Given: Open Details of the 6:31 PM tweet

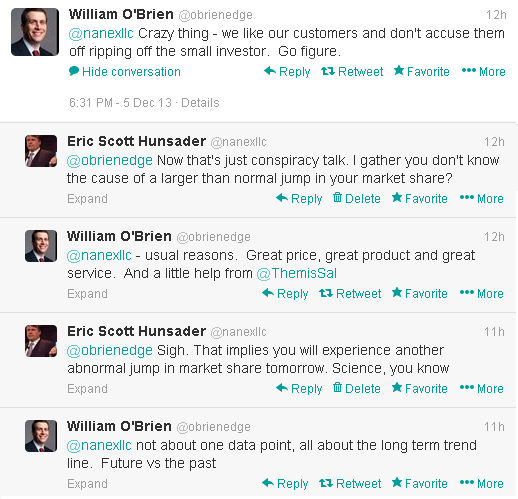Looking at the screenshot, I should point(200,103).
